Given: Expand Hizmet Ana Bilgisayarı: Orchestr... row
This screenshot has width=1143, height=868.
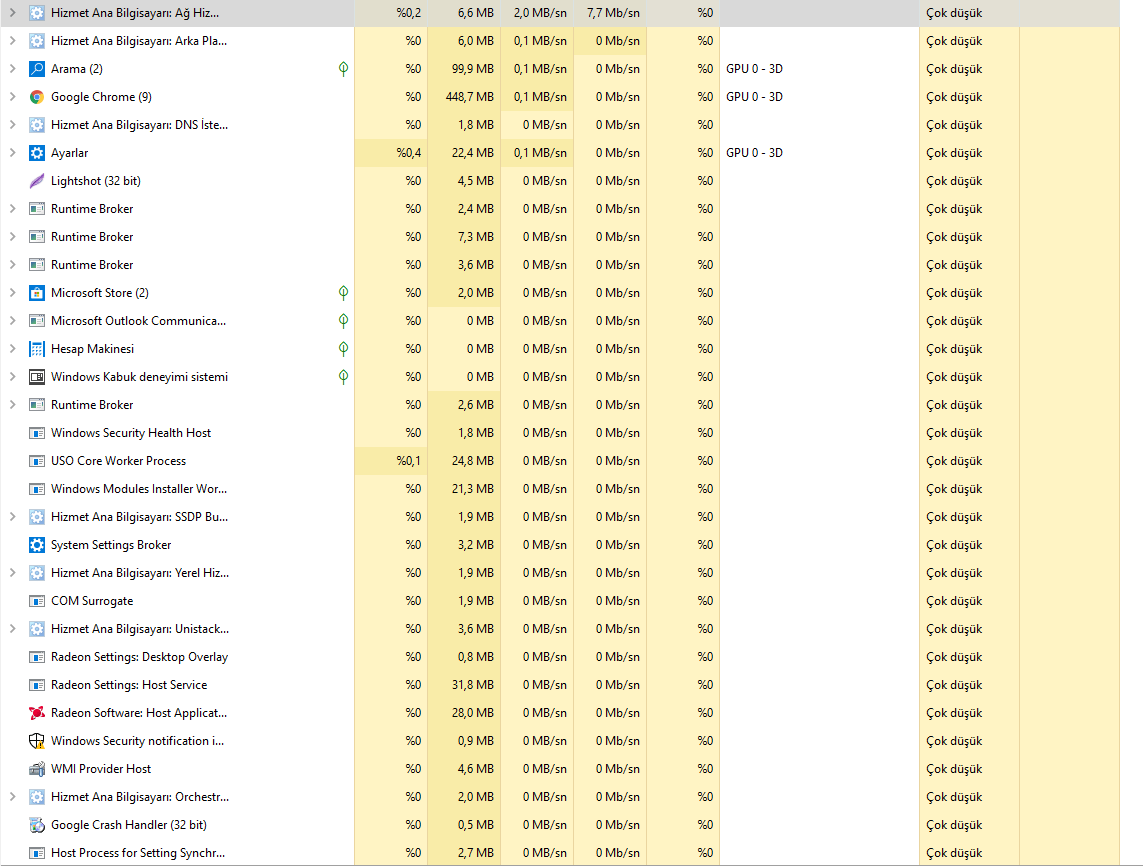Looking at the screenshot, I should point(12,797).
